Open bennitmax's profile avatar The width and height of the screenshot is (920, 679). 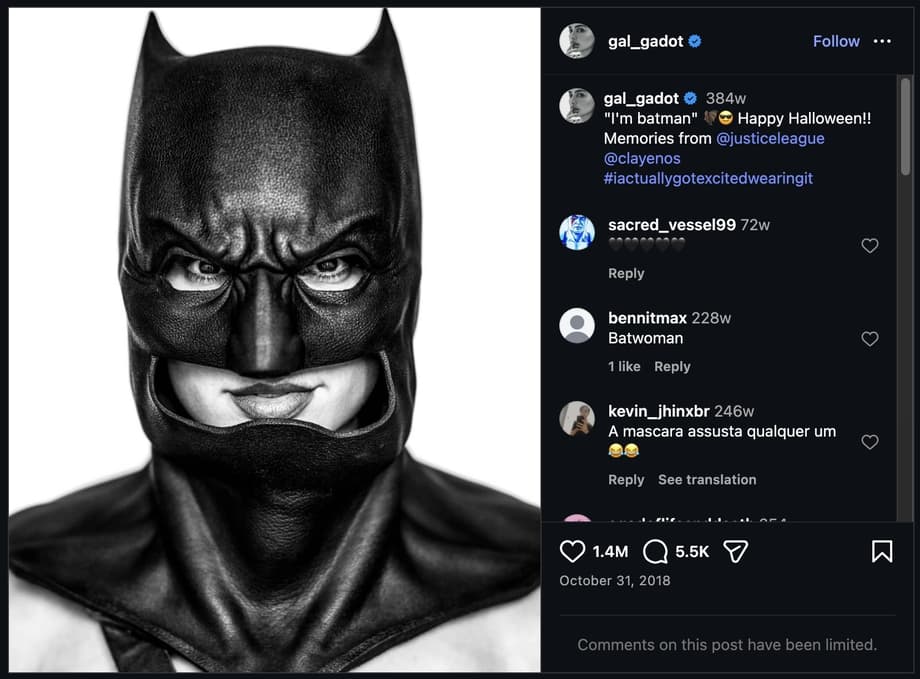tap(577, 325)
